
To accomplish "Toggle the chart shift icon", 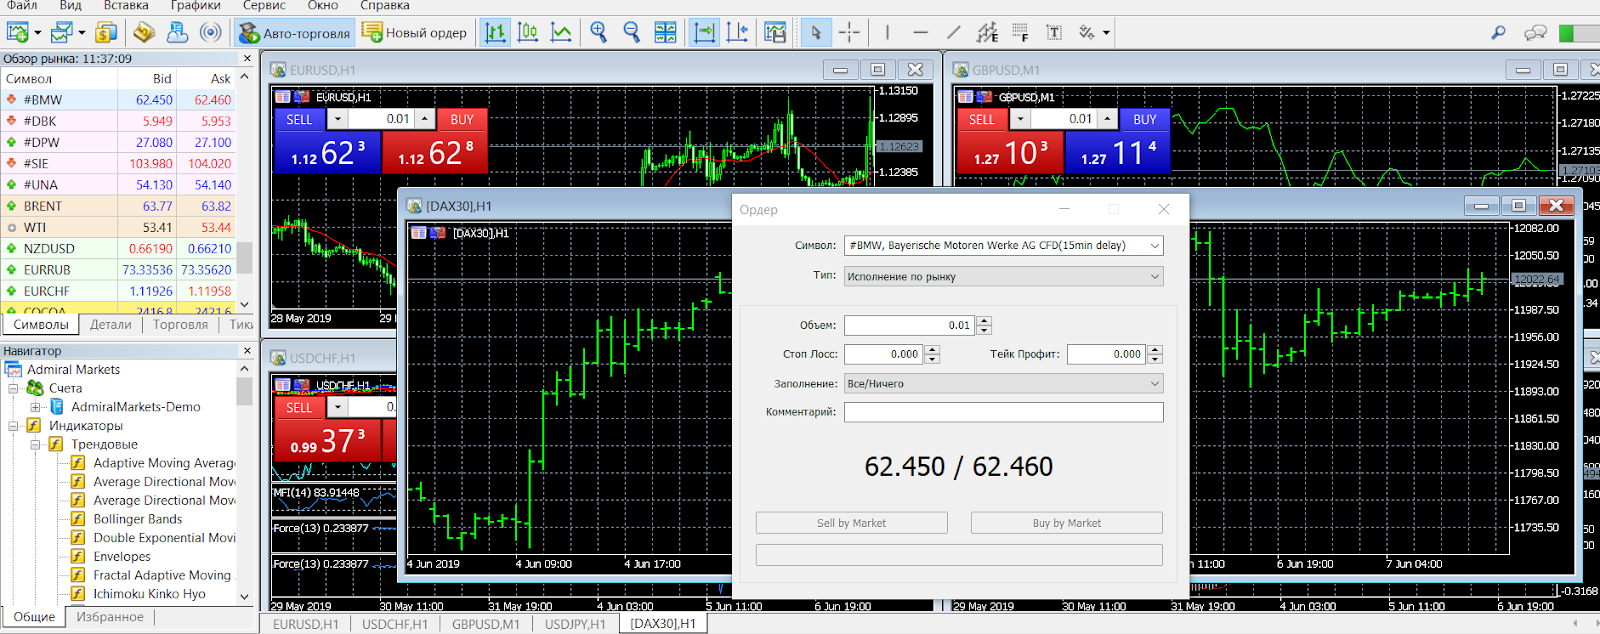I will click(737, 32).
